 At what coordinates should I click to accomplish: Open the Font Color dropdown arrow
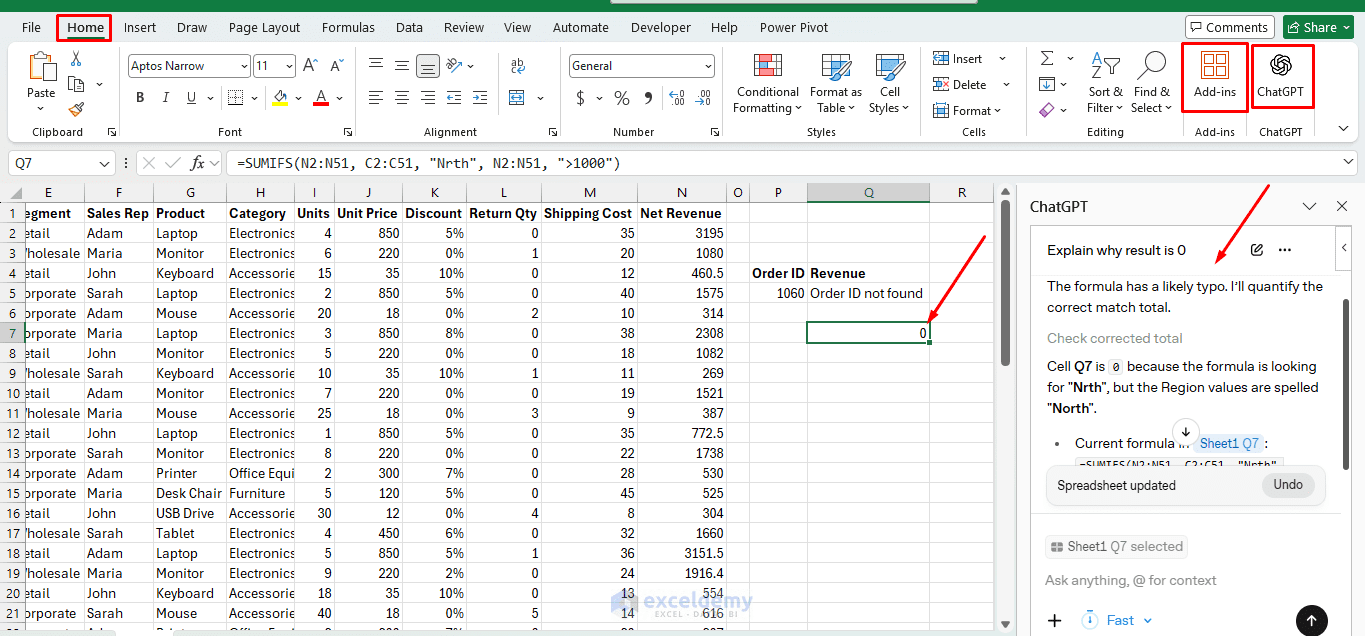click(x=339, y=98)
